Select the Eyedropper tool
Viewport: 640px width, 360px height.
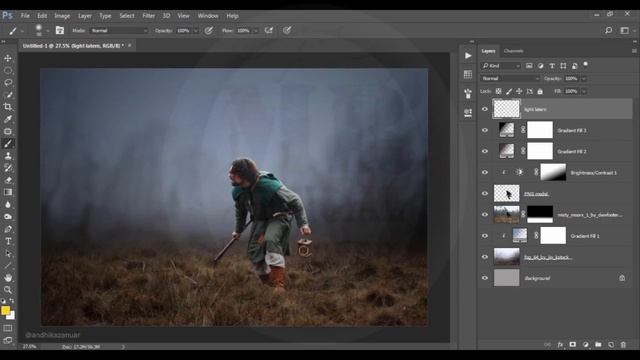click(x=8, y=119)
